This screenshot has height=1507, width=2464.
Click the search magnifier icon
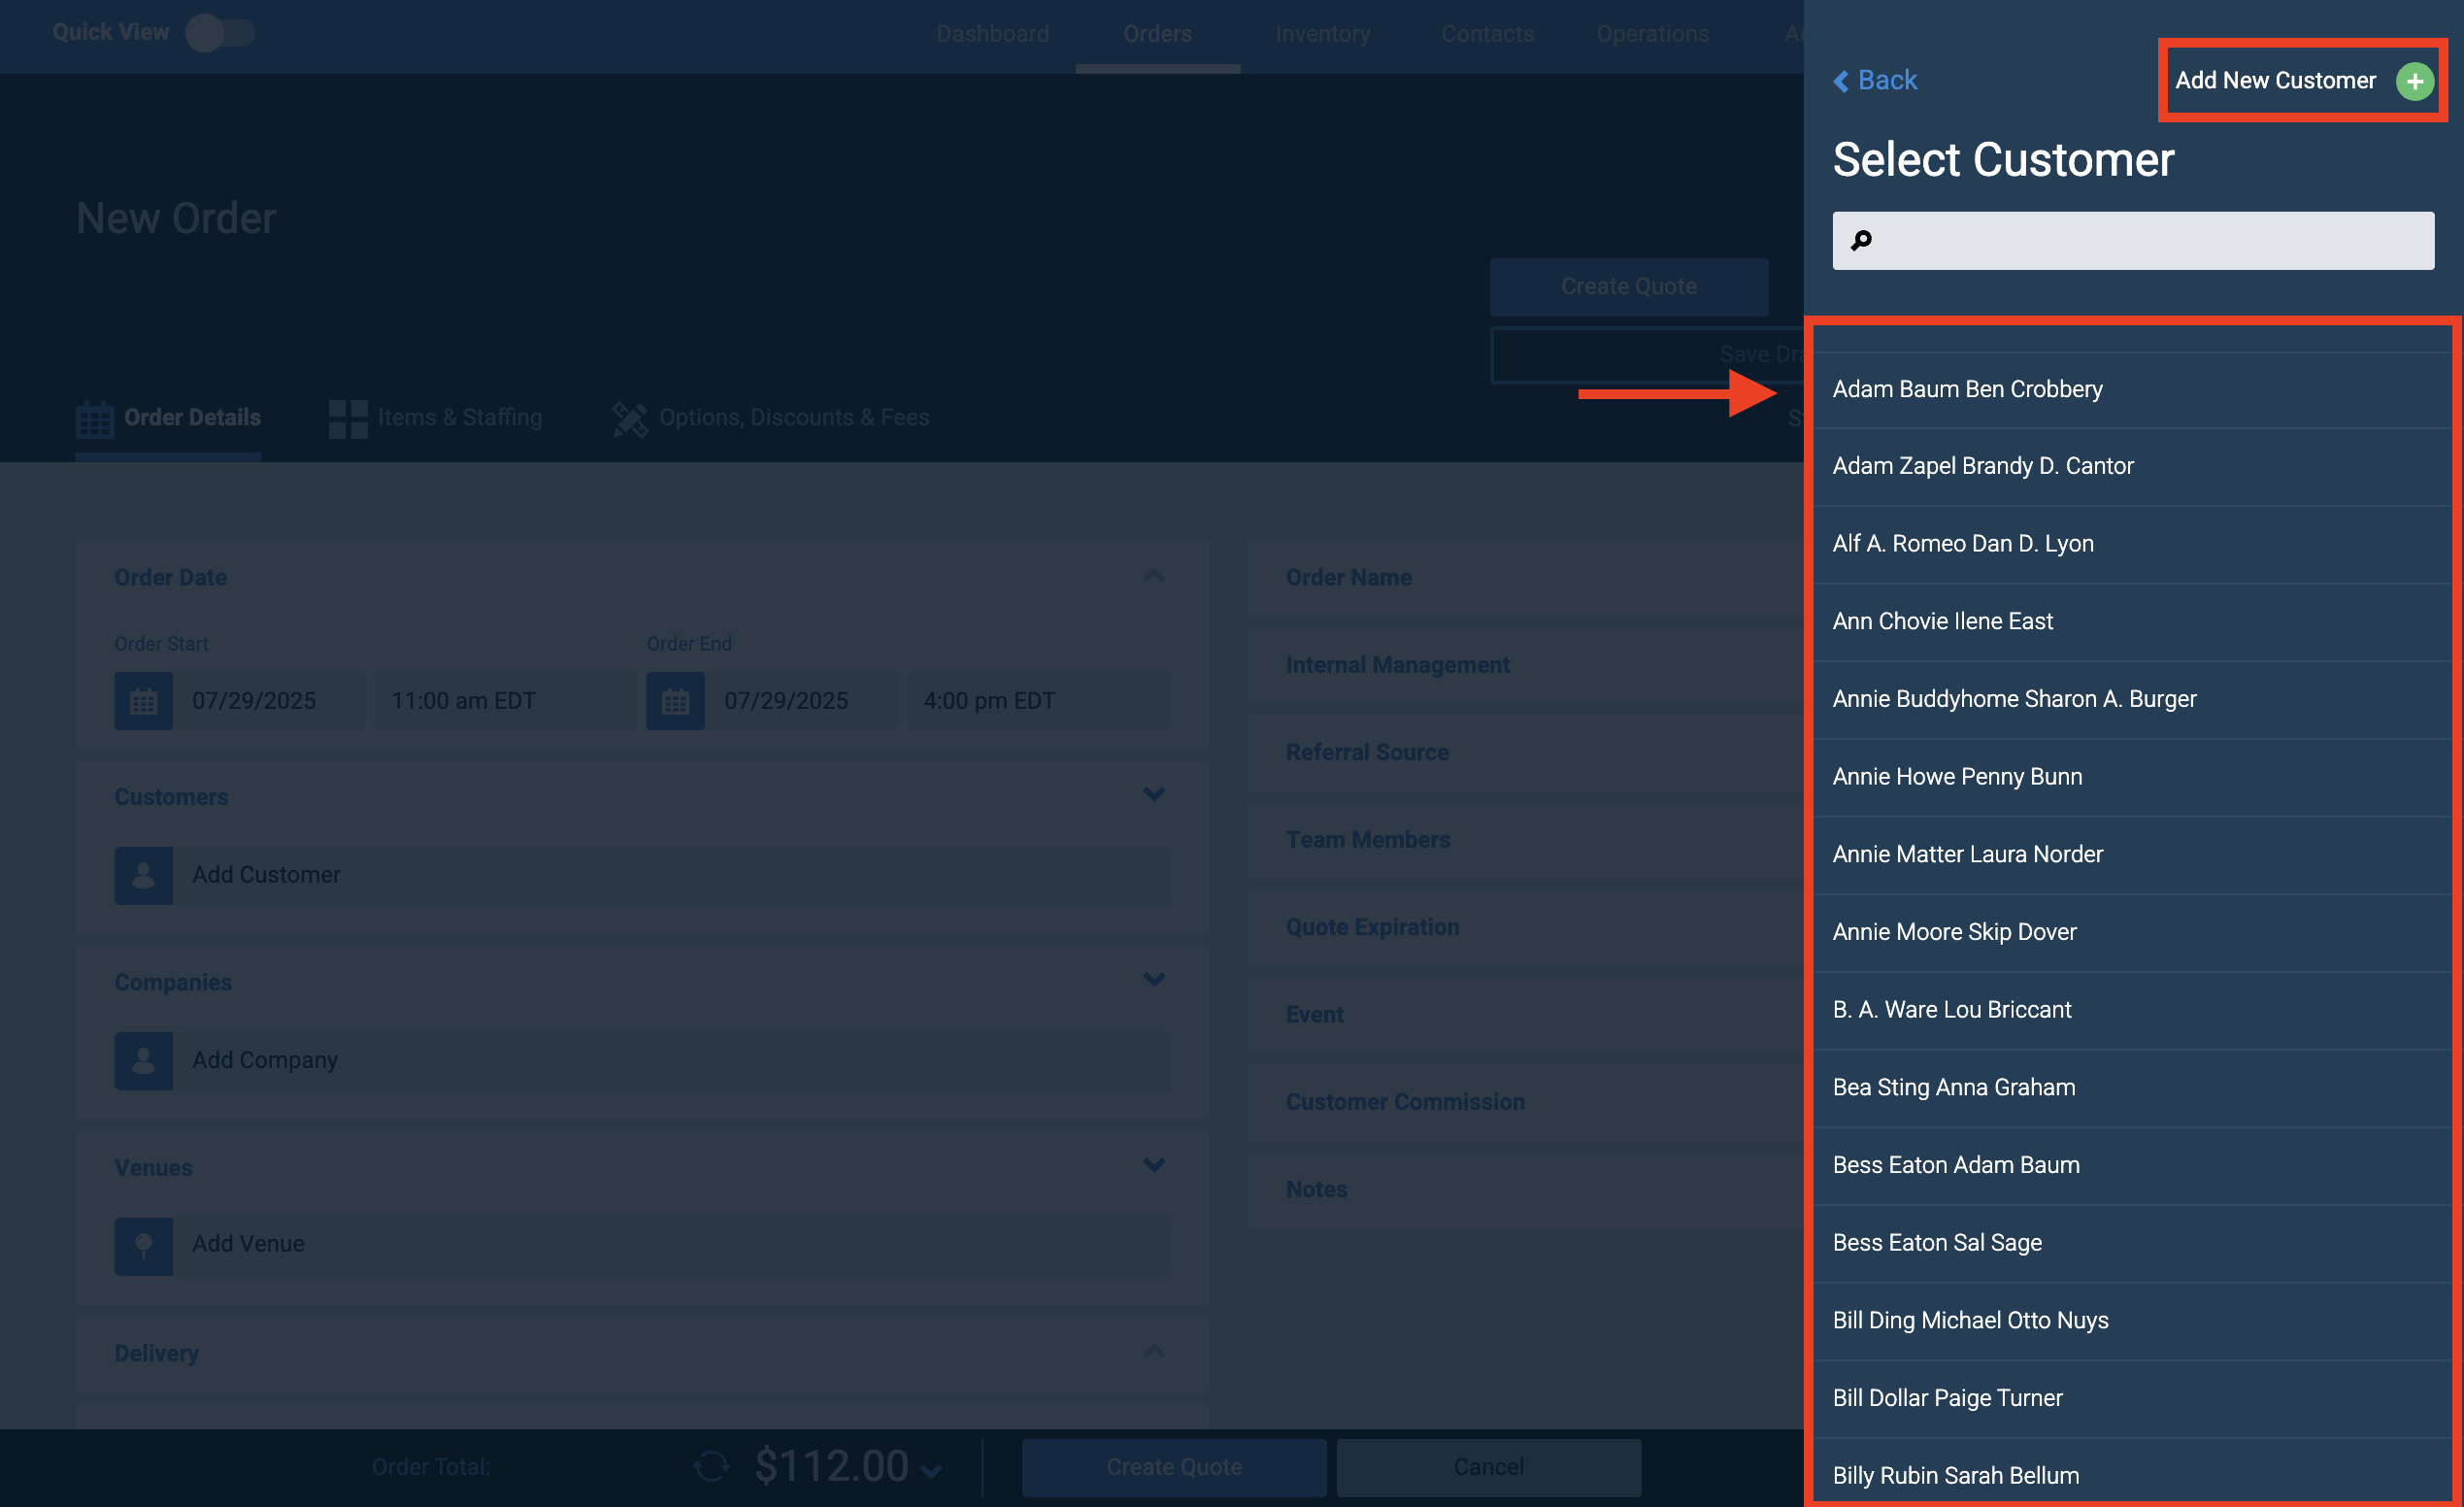[x=1861, y=240]
